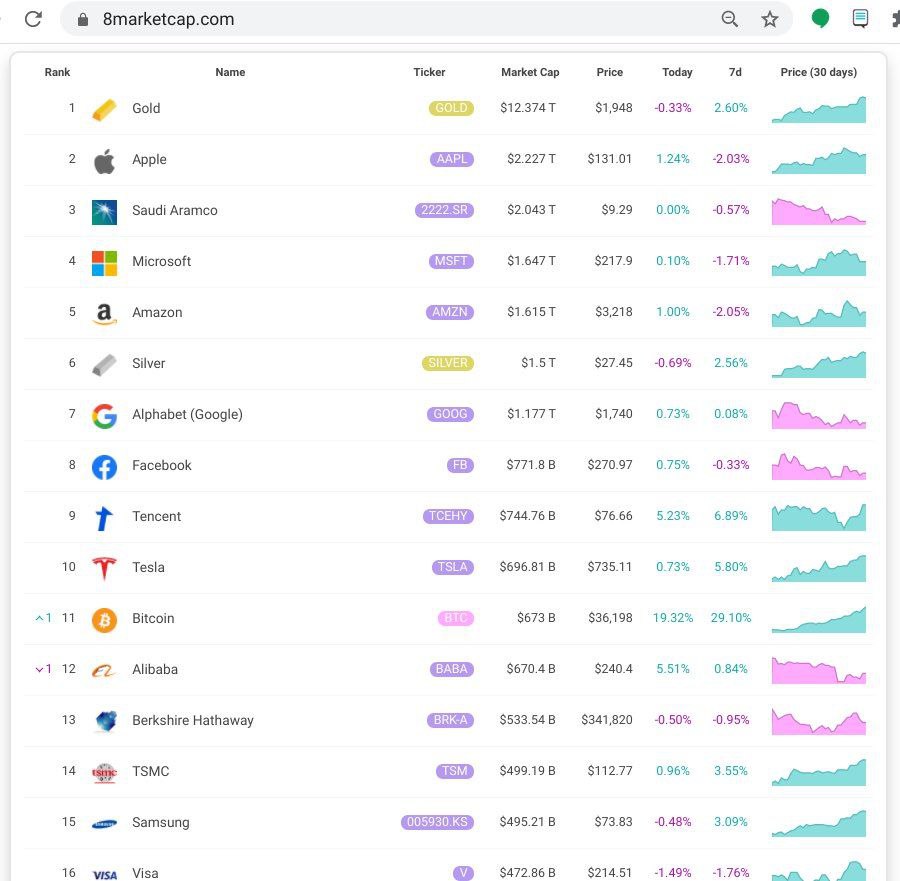Click the Price (30 days) column header
Image resolution: width=900 pixels, height=881 pixels.
[x=818, y=72]
